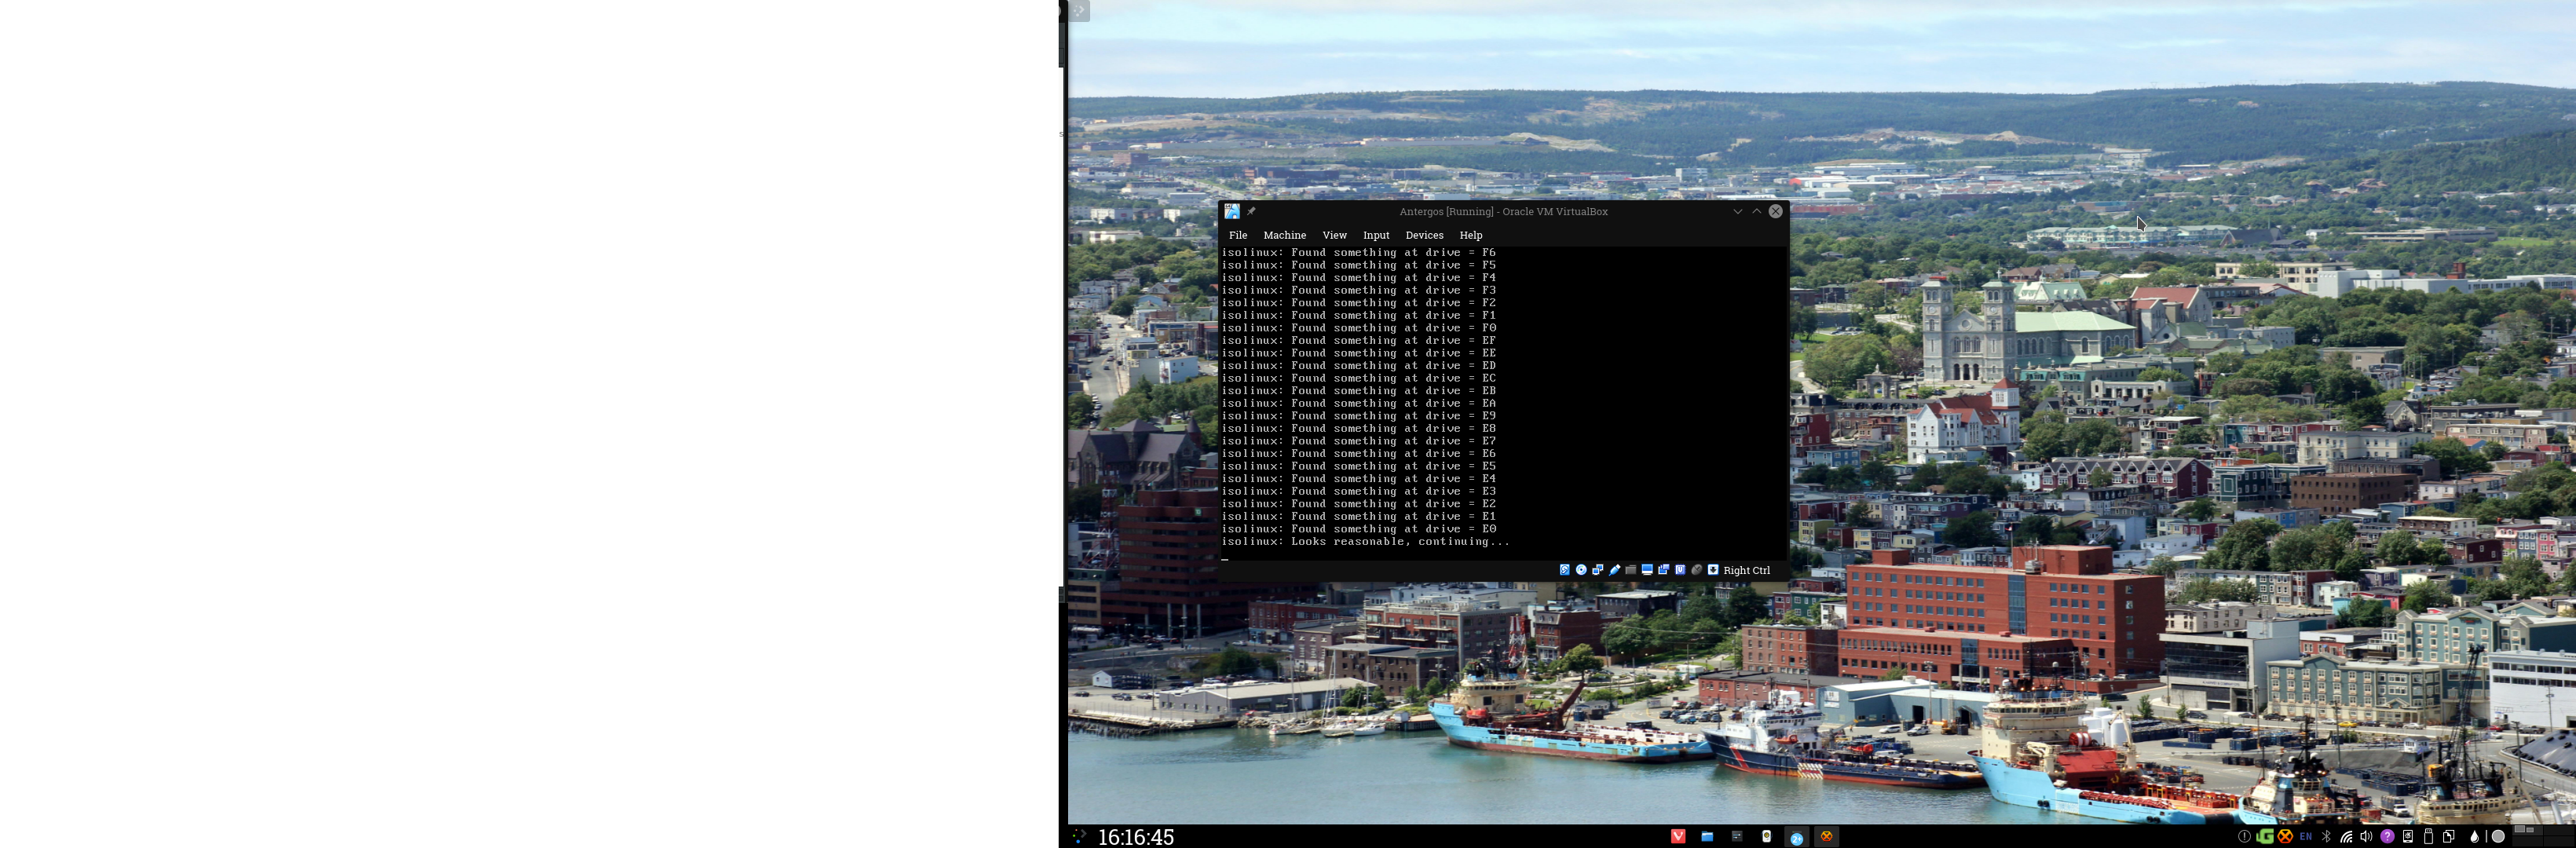
Task: Open grouped taskbar app showing 2+ badge
Action: point(1797,837)
